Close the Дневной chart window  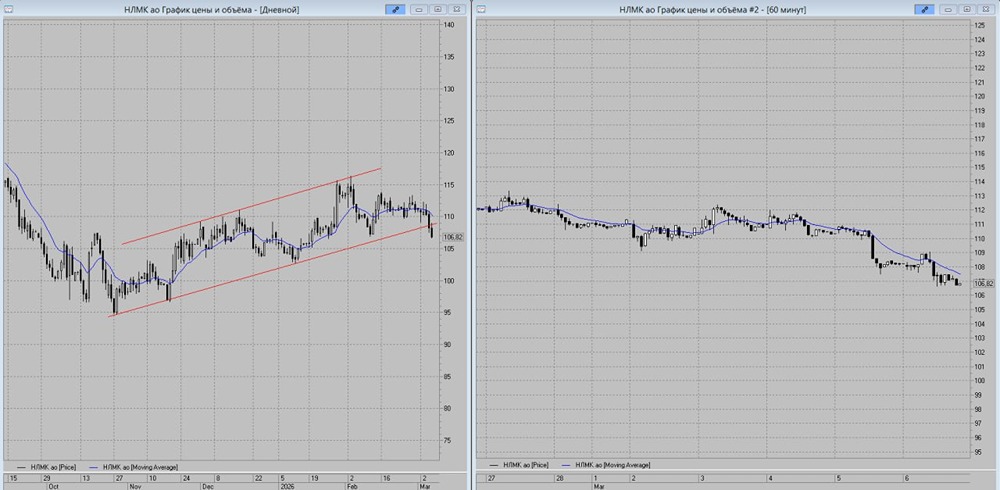coord(457,10)
